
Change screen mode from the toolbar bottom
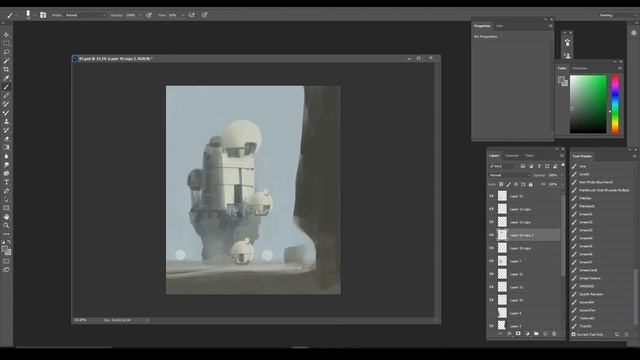pyautogui.click(x=6, y=270)
